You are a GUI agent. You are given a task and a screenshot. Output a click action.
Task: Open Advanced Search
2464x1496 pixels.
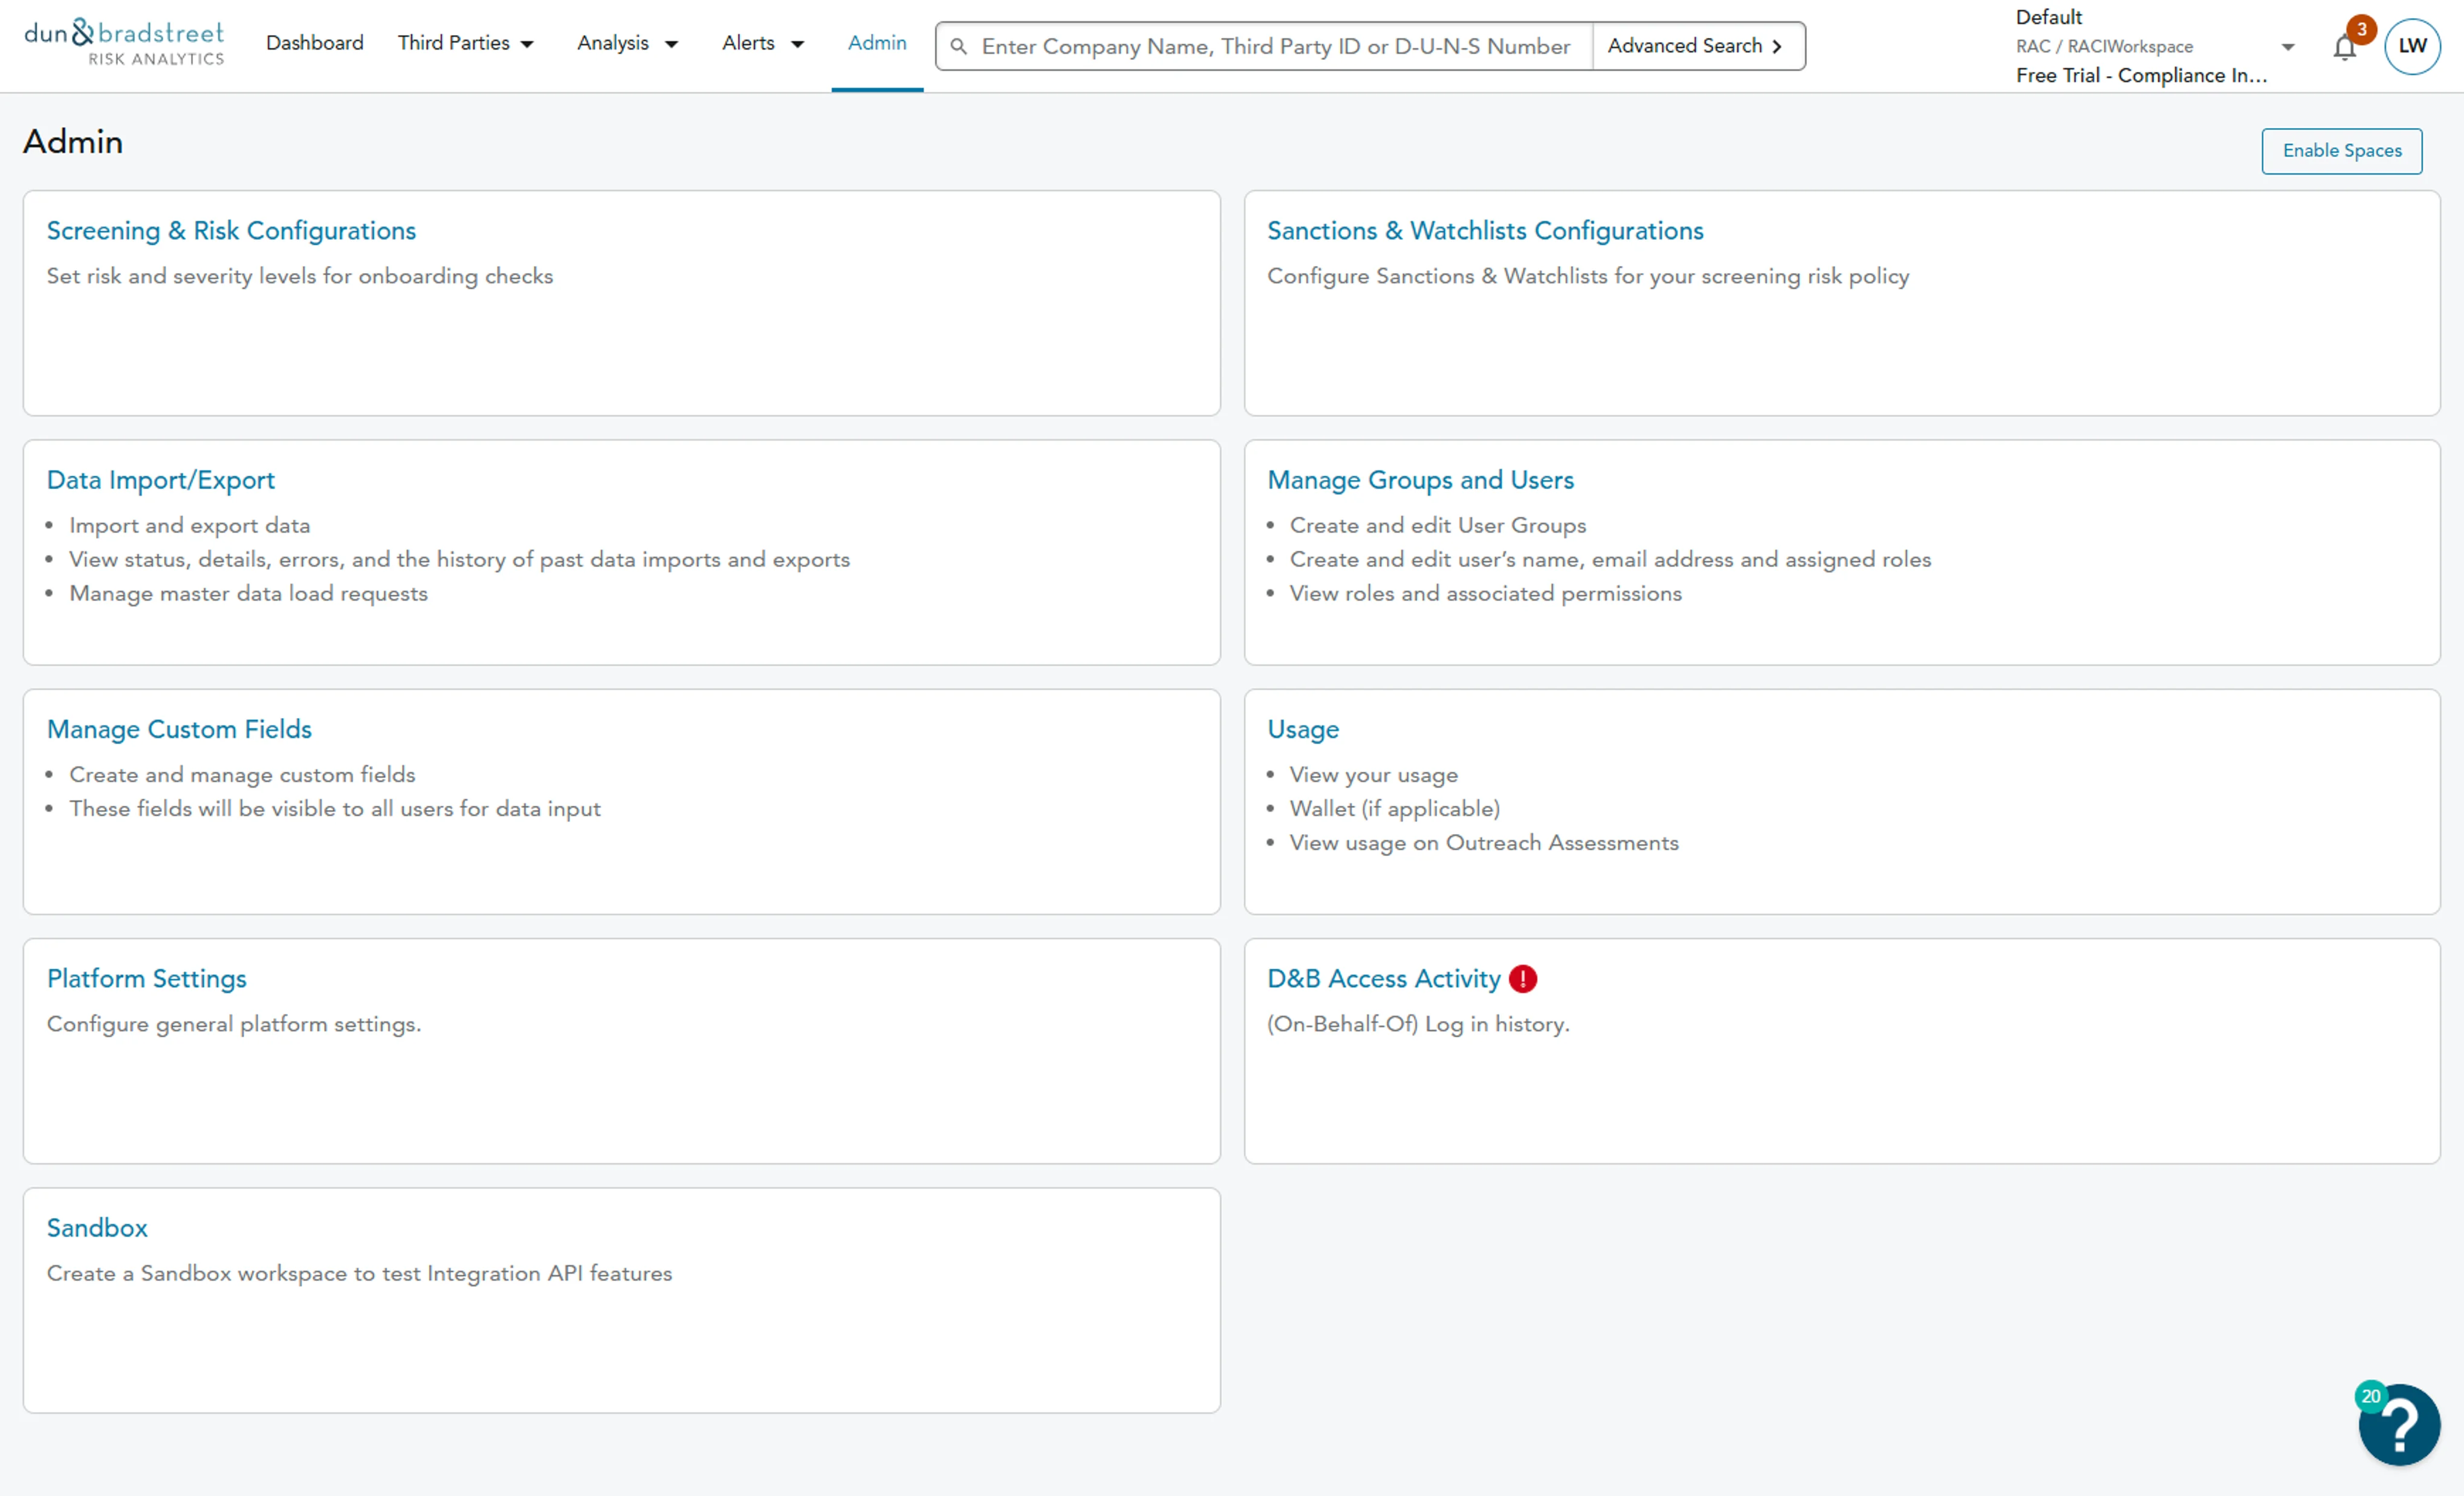(x=1696, y=46)
